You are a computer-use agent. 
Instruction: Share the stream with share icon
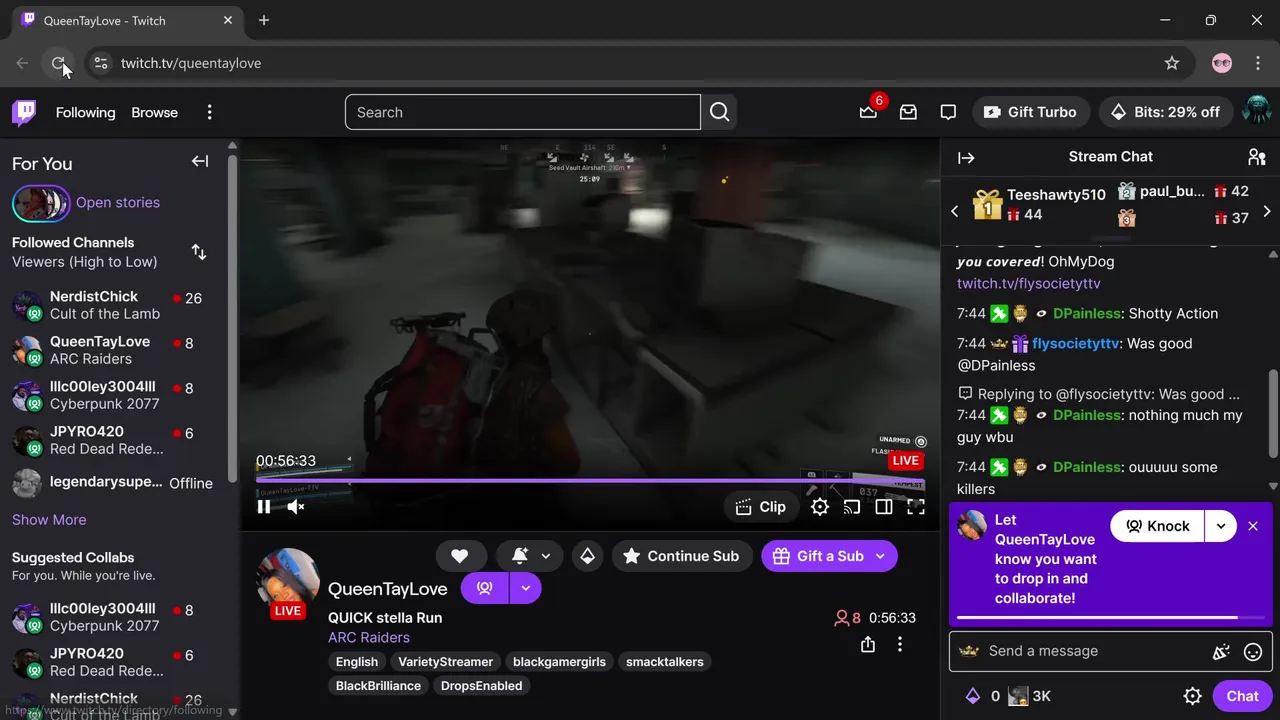click(868, 645)
